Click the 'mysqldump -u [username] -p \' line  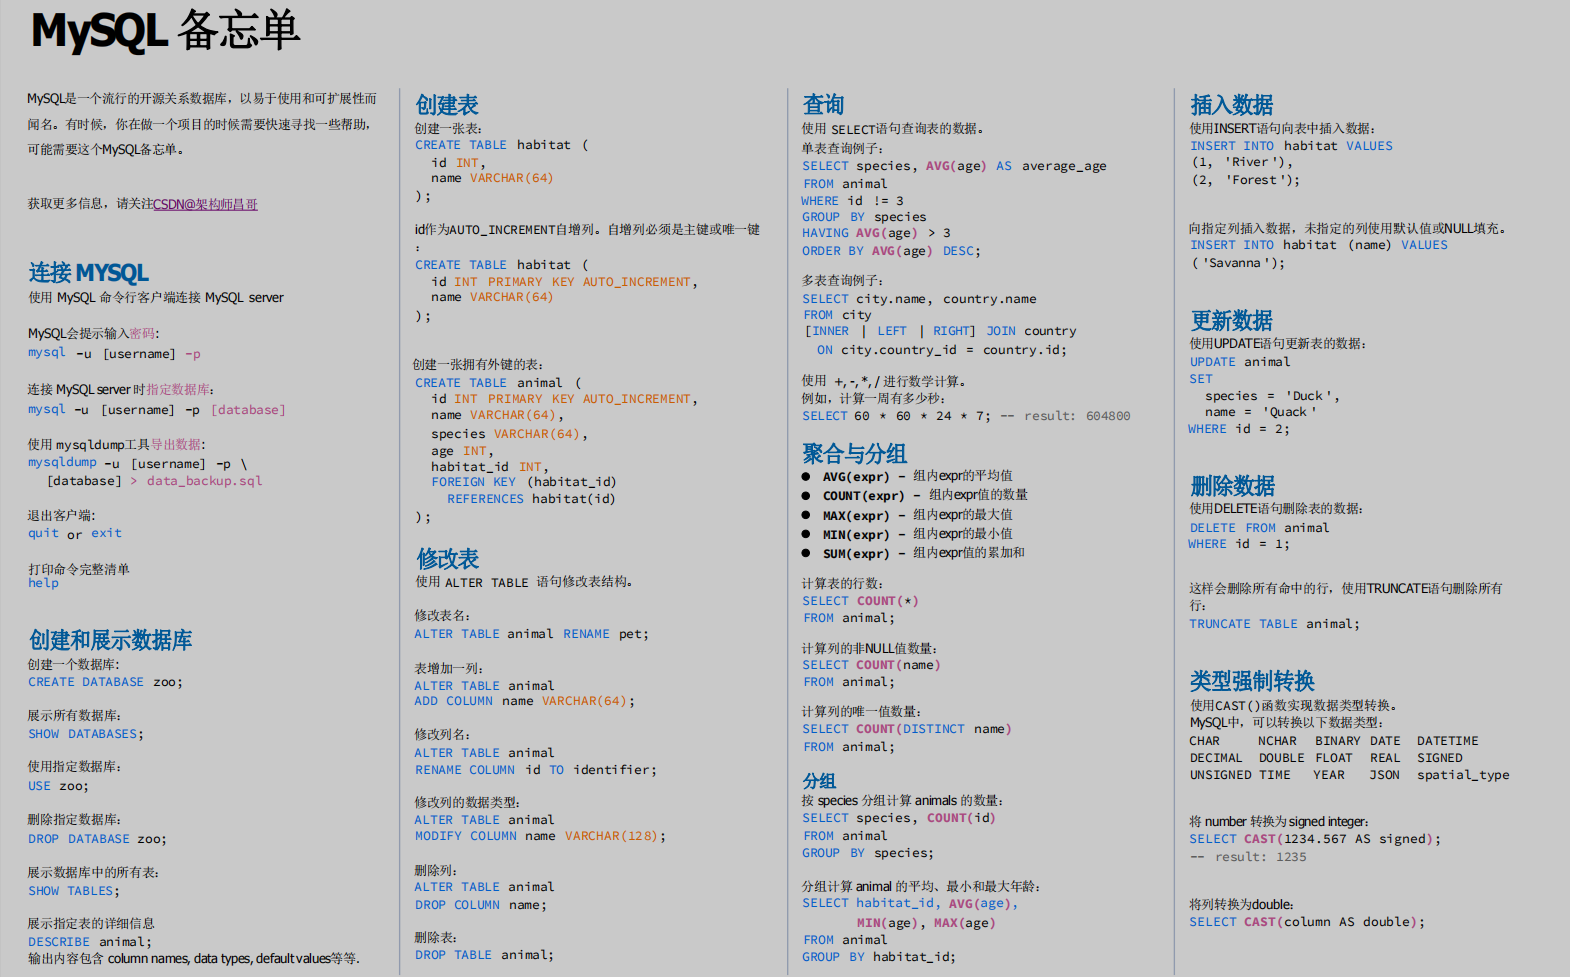(x=137, y=463)
